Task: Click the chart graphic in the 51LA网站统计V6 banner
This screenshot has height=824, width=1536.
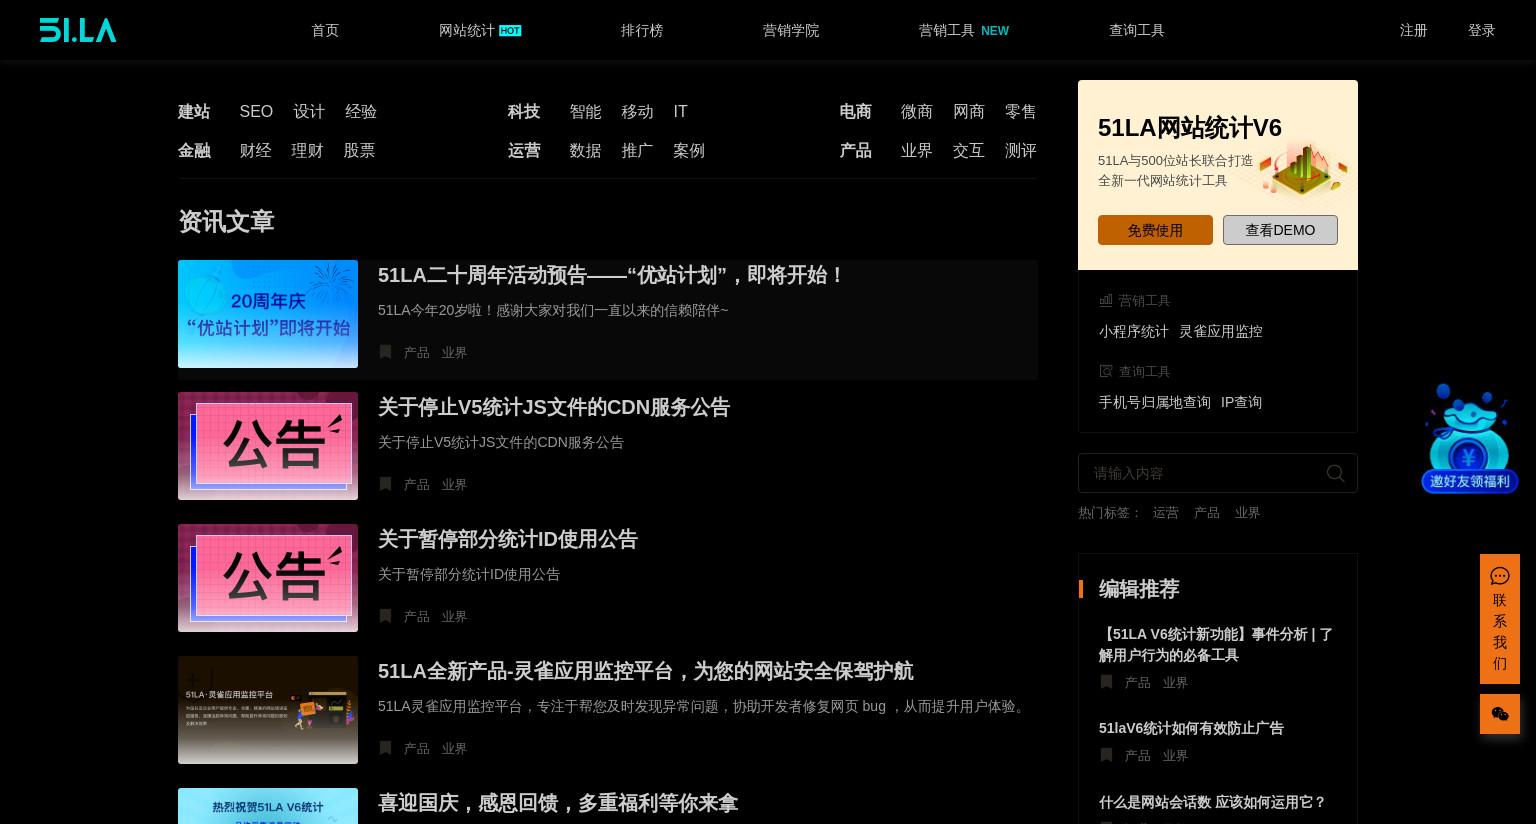Action: 1302,170
